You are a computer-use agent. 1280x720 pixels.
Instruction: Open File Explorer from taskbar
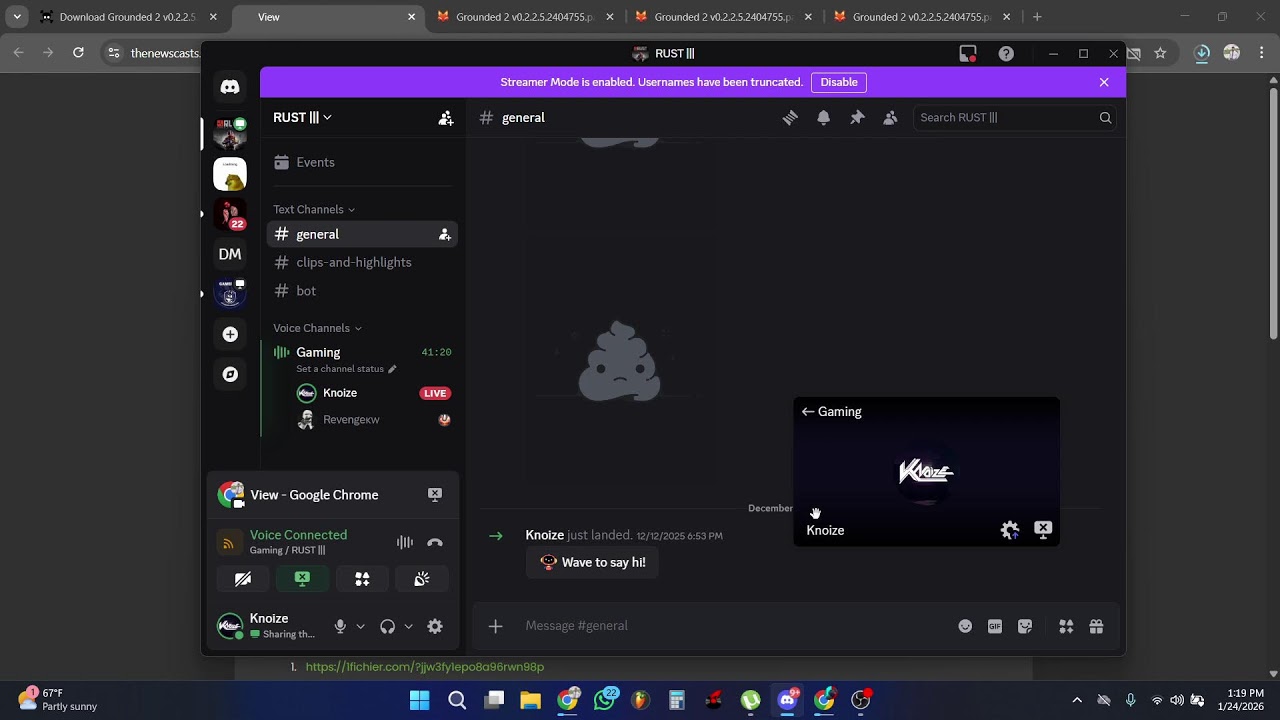pos(530,700)
